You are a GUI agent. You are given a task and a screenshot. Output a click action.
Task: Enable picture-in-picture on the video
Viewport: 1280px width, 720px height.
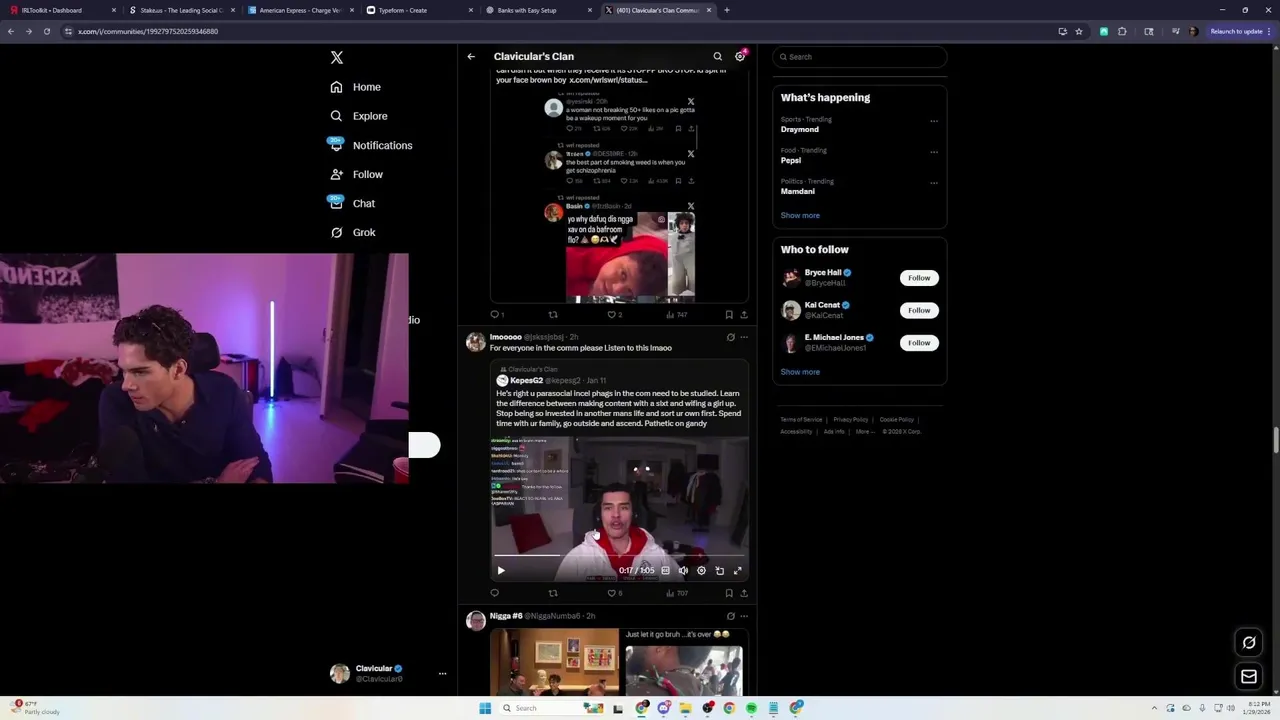click(719, 570)
